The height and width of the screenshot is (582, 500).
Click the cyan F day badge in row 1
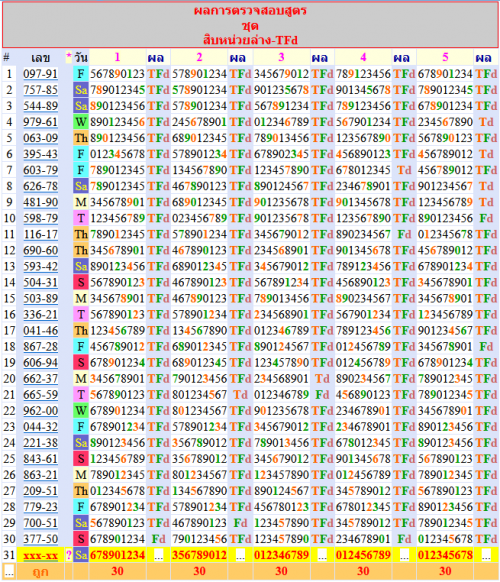[81, 74]
